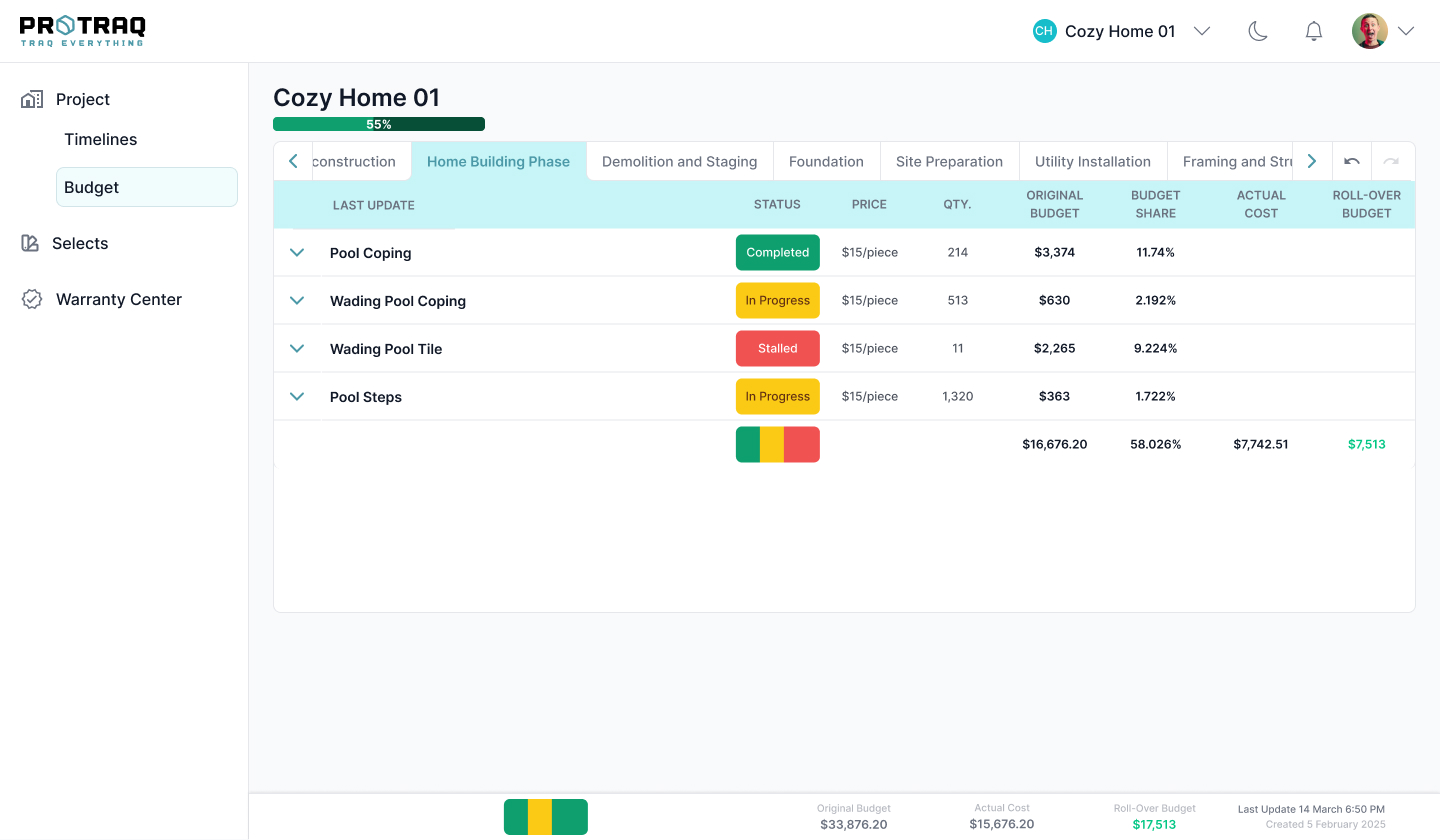Click the user profile avatar

point(1369,31)
